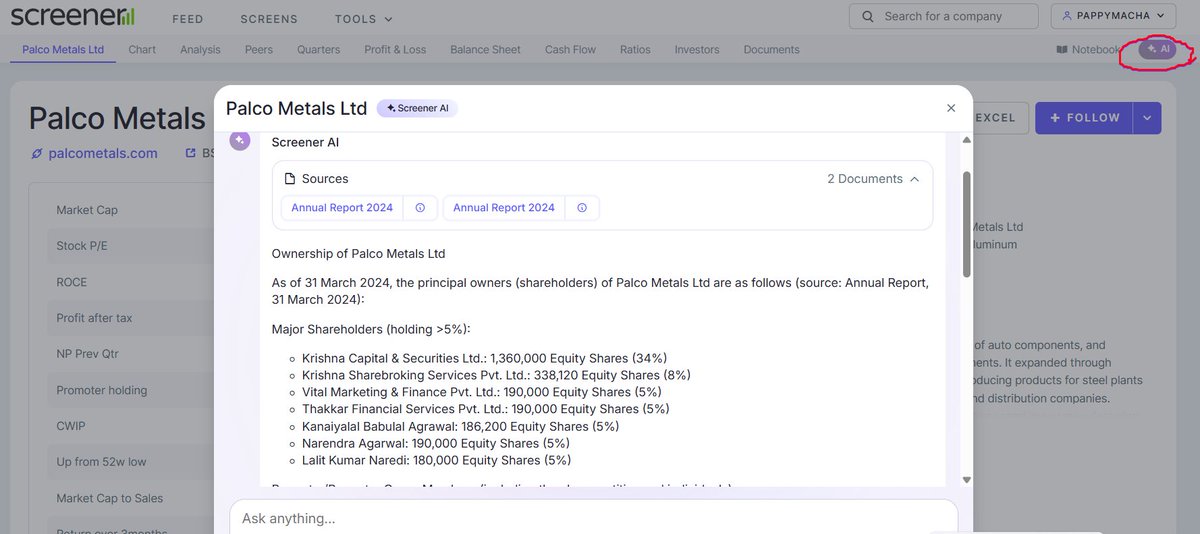Image resolution: width=1200 pixels, height=534 pixels.
Task: Switch to the Analysis tab
Action: point(200,49)
